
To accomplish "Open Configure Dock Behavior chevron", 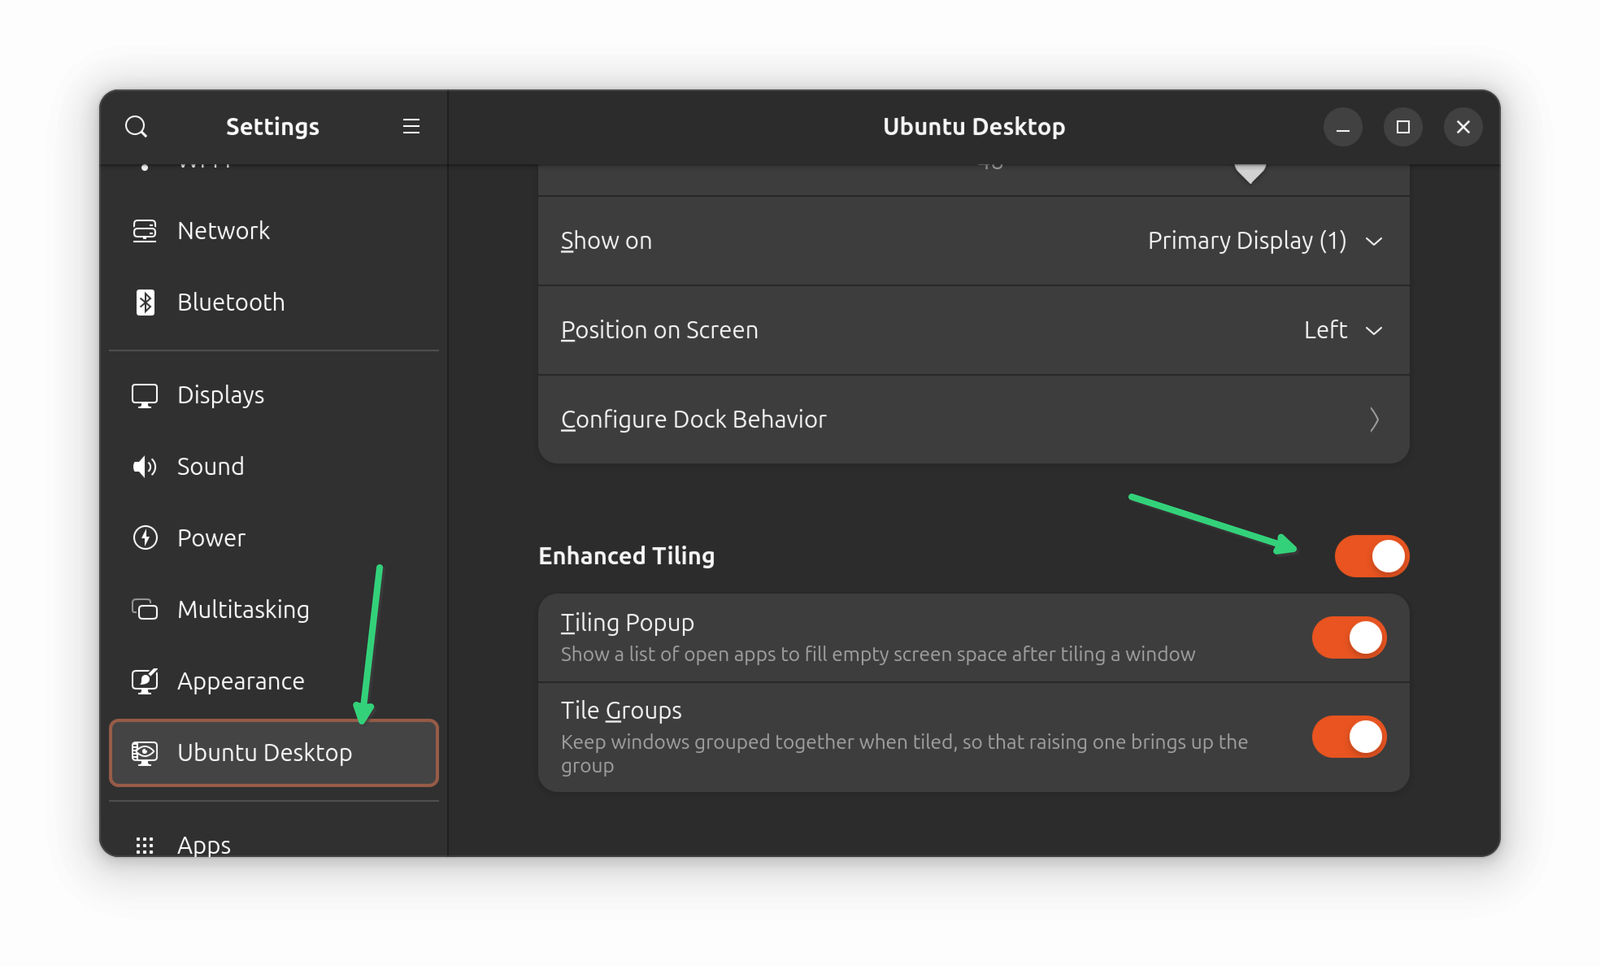I will (x=1374, y=419).
